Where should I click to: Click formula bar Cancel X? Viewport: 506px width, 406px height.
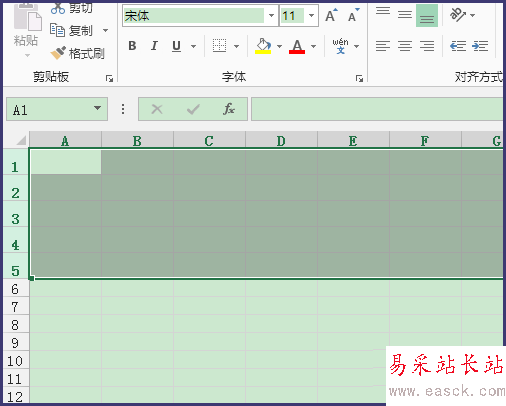(x=157, y=109)
